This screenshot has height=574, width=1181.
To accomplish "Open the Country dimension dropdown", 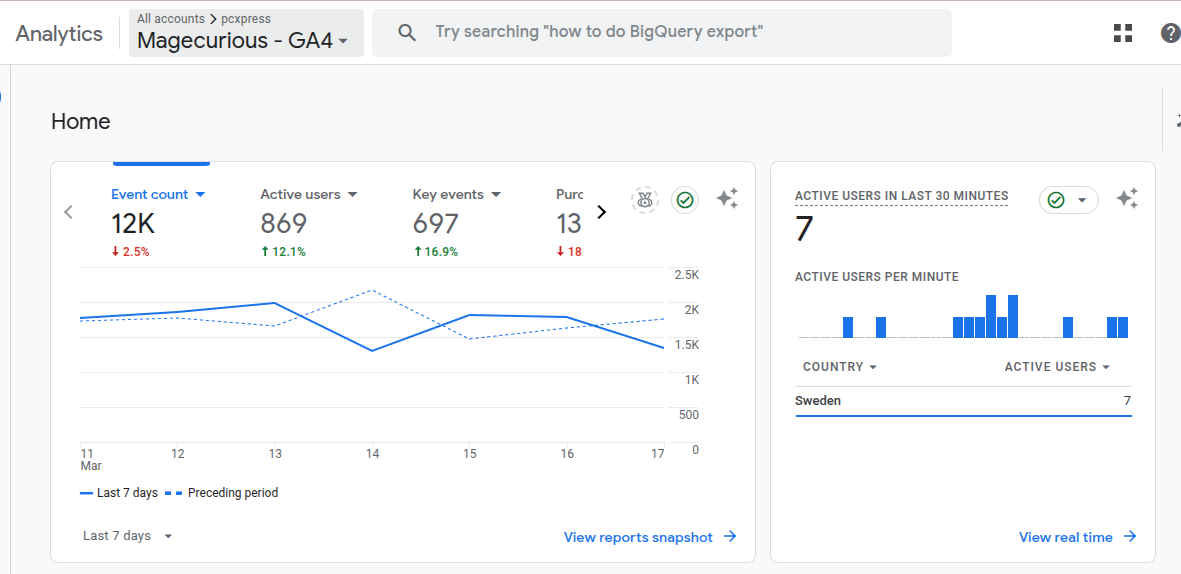I will 840,367.
